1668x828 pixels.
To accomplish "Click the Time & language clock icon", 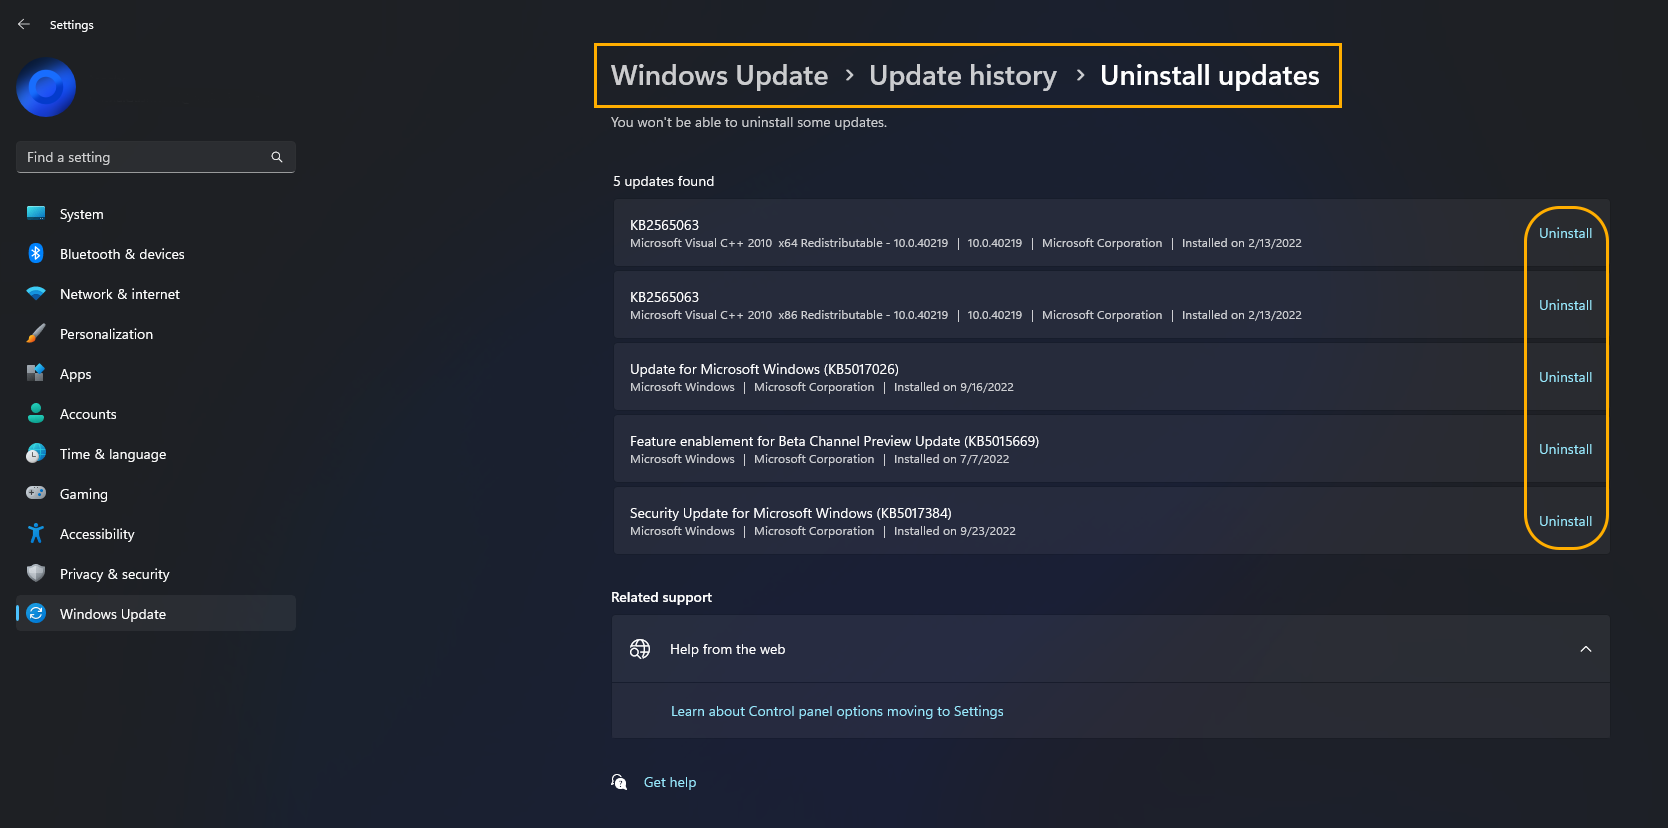I will (x=36, y=453).
